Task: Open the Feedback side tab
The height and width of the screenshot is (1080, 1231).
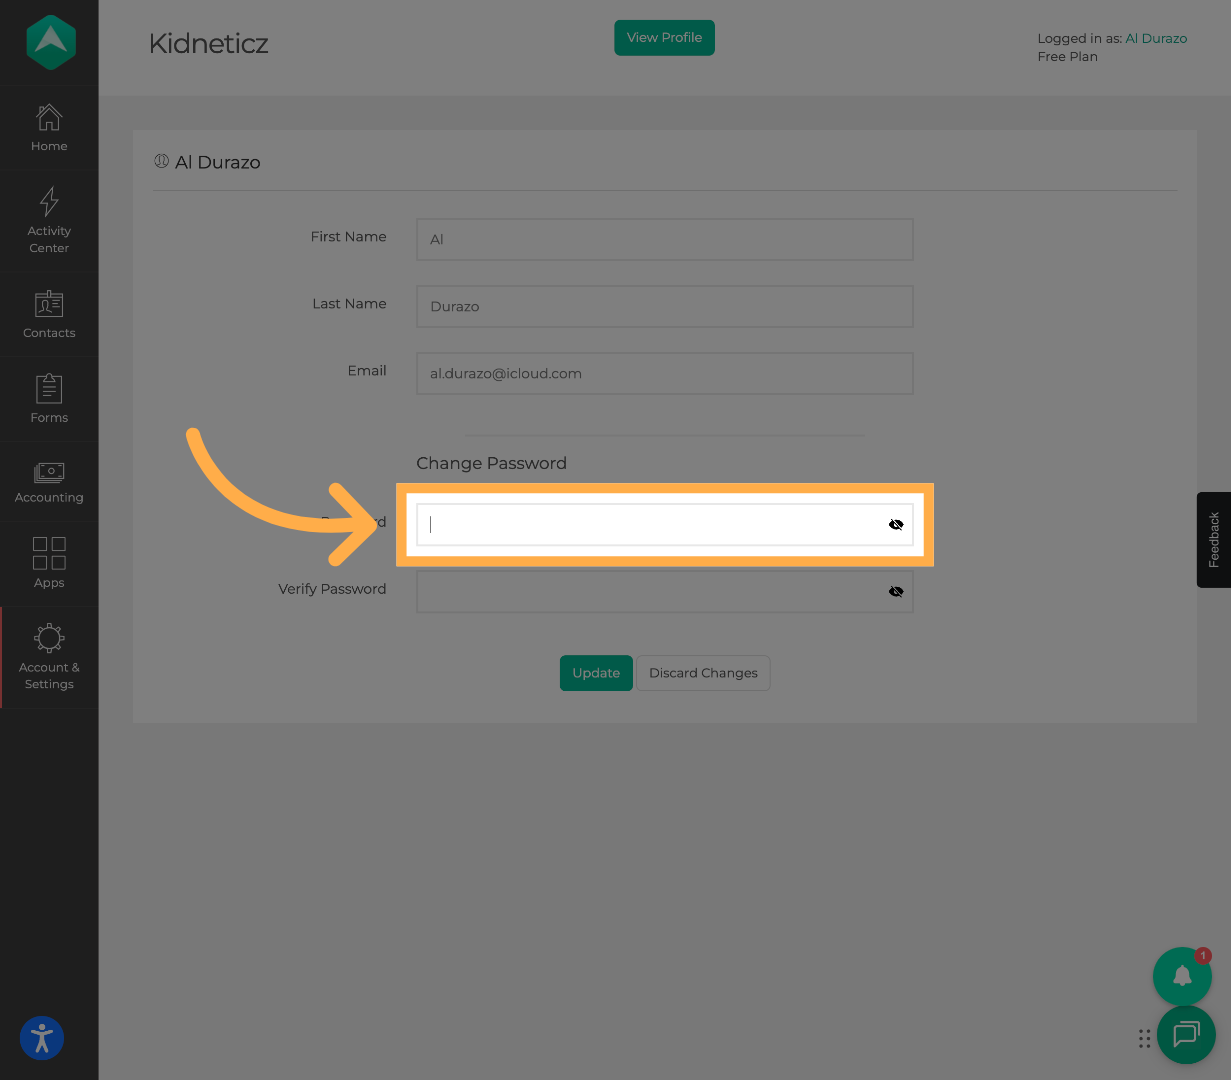Action: 1213,540
